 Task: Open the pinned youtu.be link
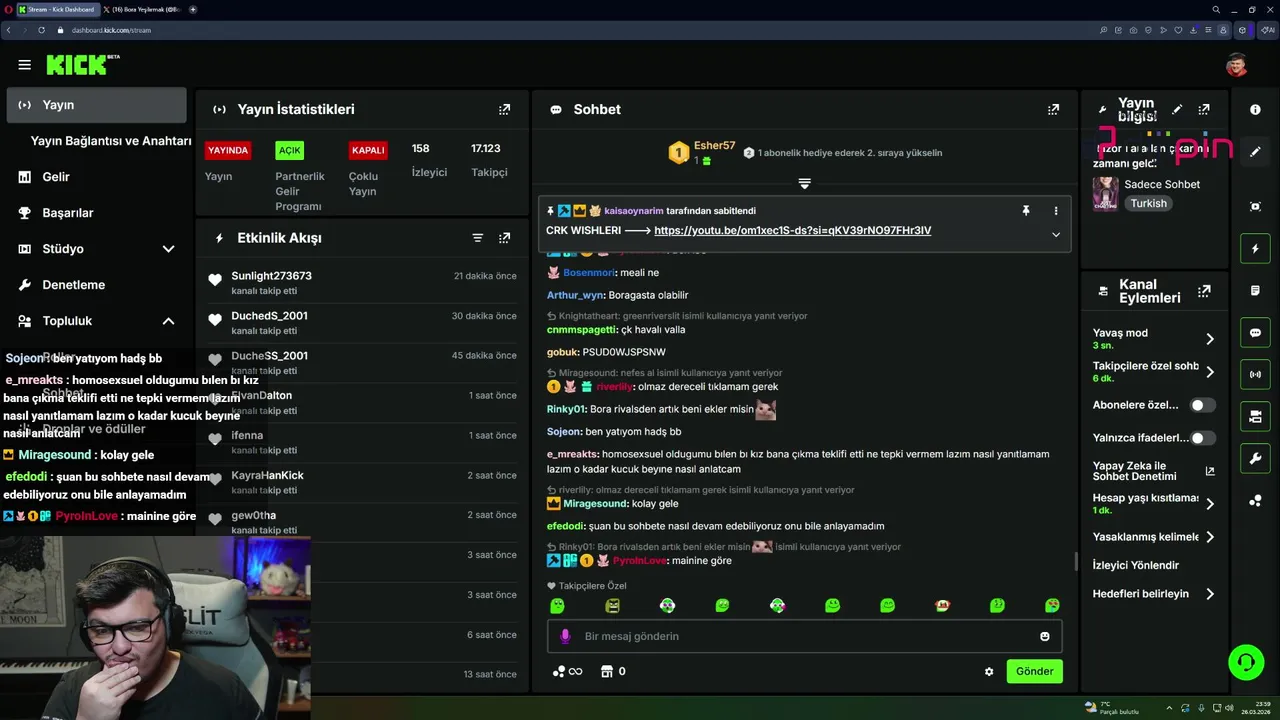pos(792,230)
